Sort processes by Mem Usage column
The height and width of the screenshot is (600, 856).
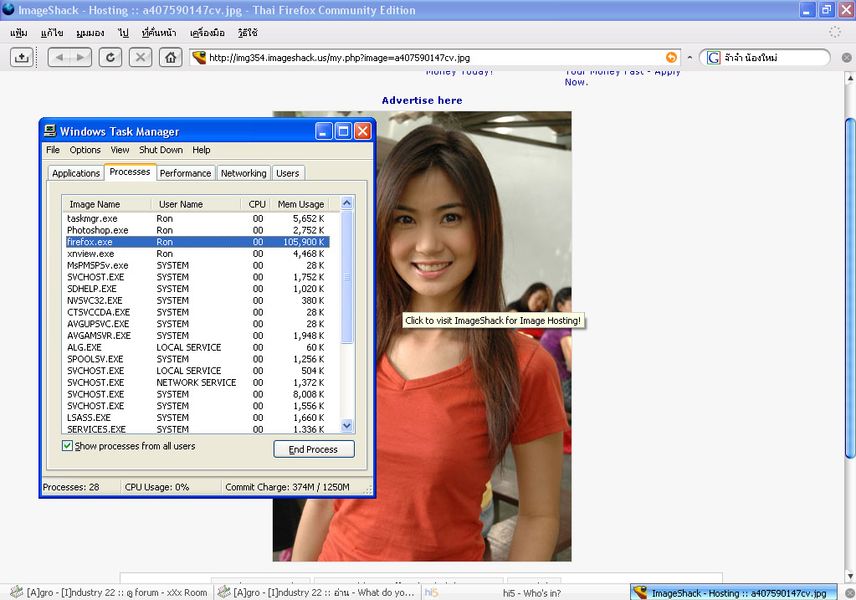point(301,204)
